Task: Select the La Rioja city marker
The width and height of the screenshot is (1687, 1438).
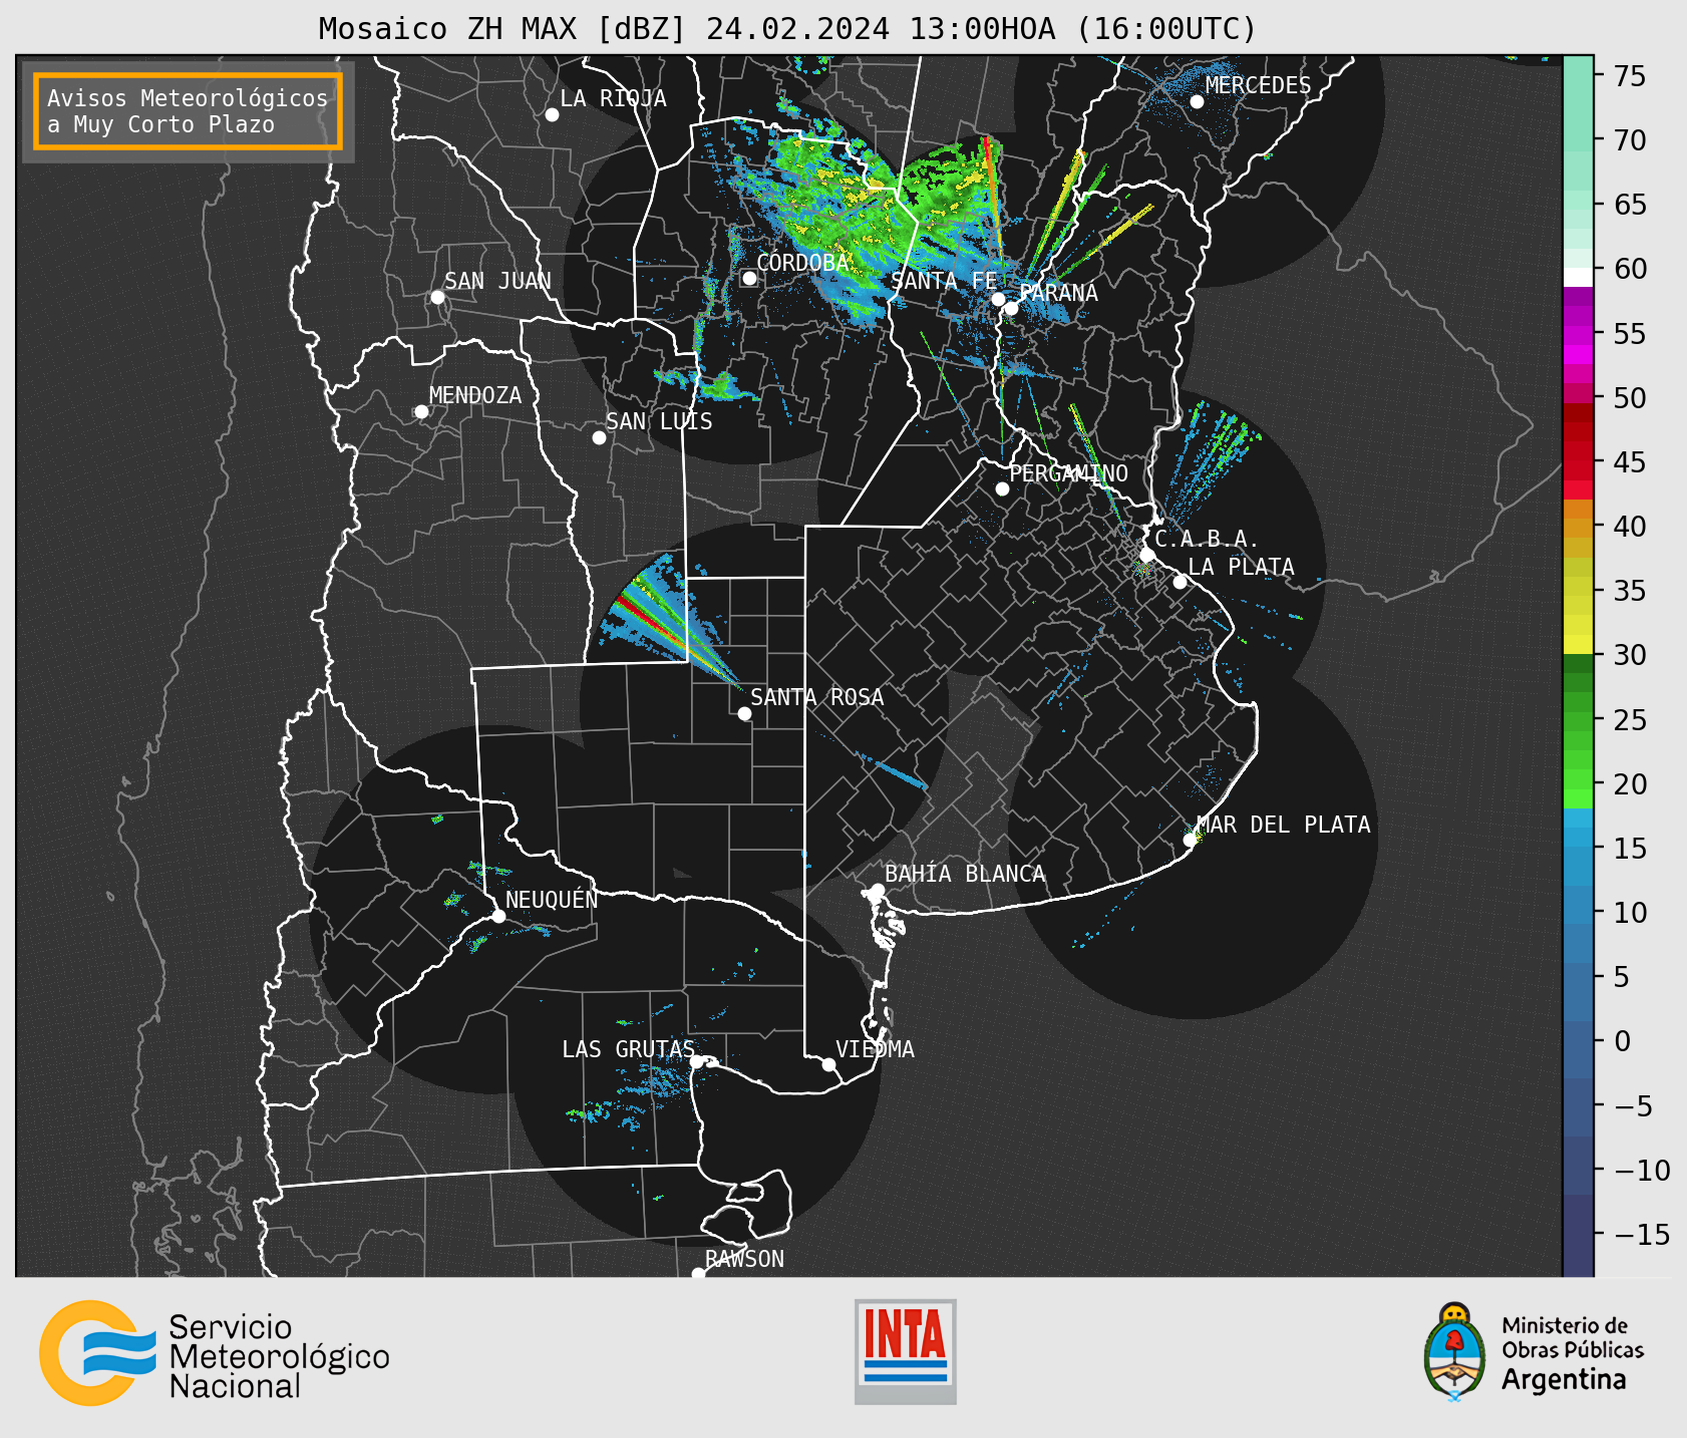Action: coord(552,115)
